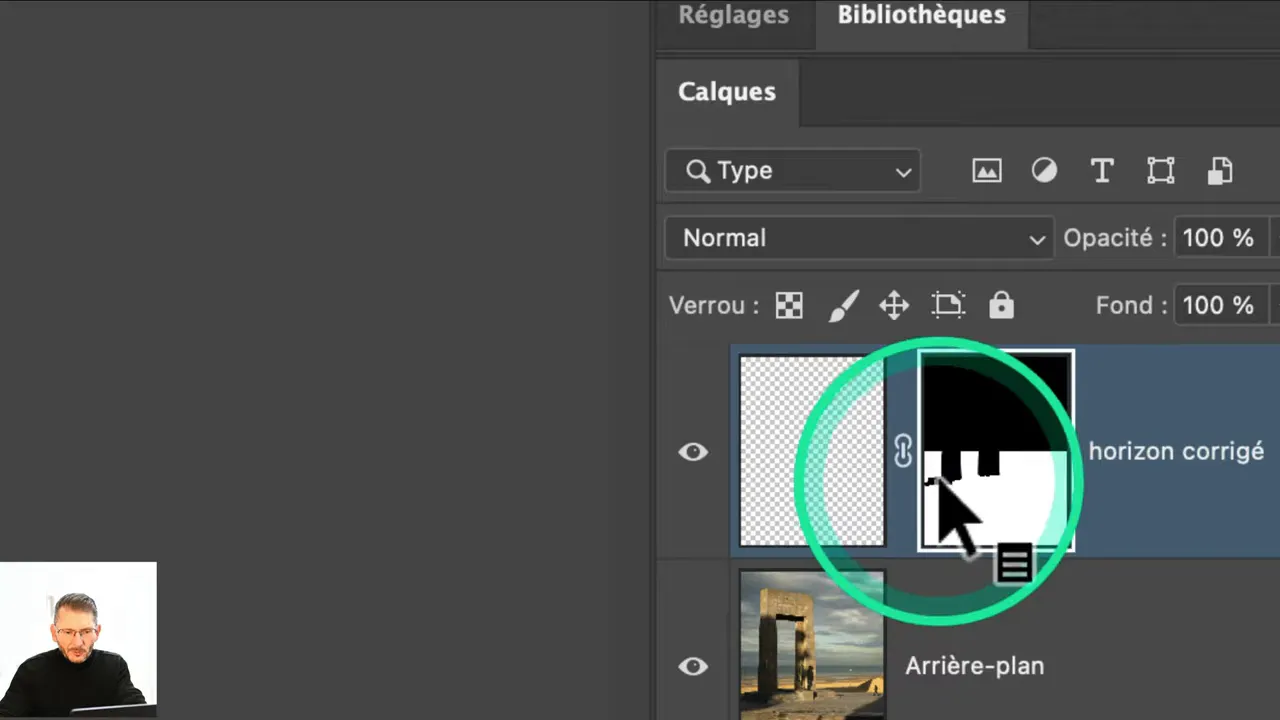Click the Opacité value field
Image resolution: width=1280 pixels, height=720 pixels.
1218,238
